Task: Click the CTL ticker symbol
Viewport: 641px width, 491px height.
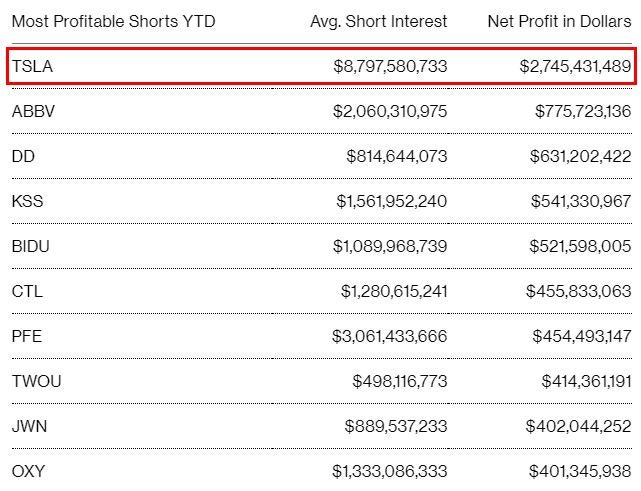Action: coord(27,291)
